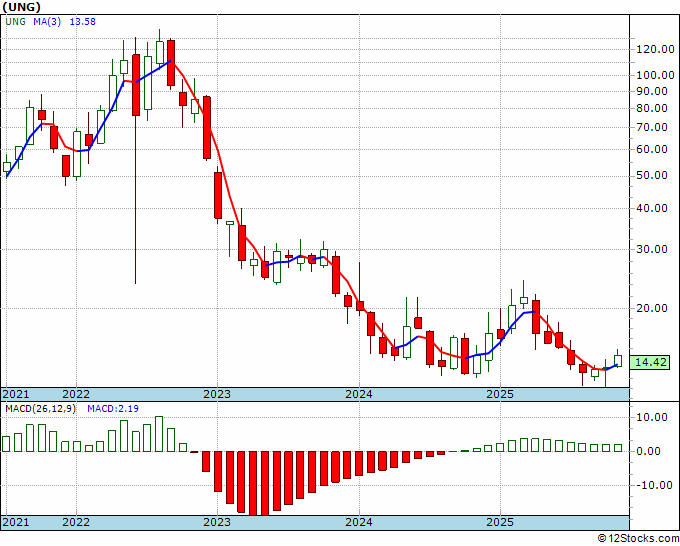This screenshot has height=546, width=680.
Task: Click the current price tag 14.42
Action: (650, 362)
